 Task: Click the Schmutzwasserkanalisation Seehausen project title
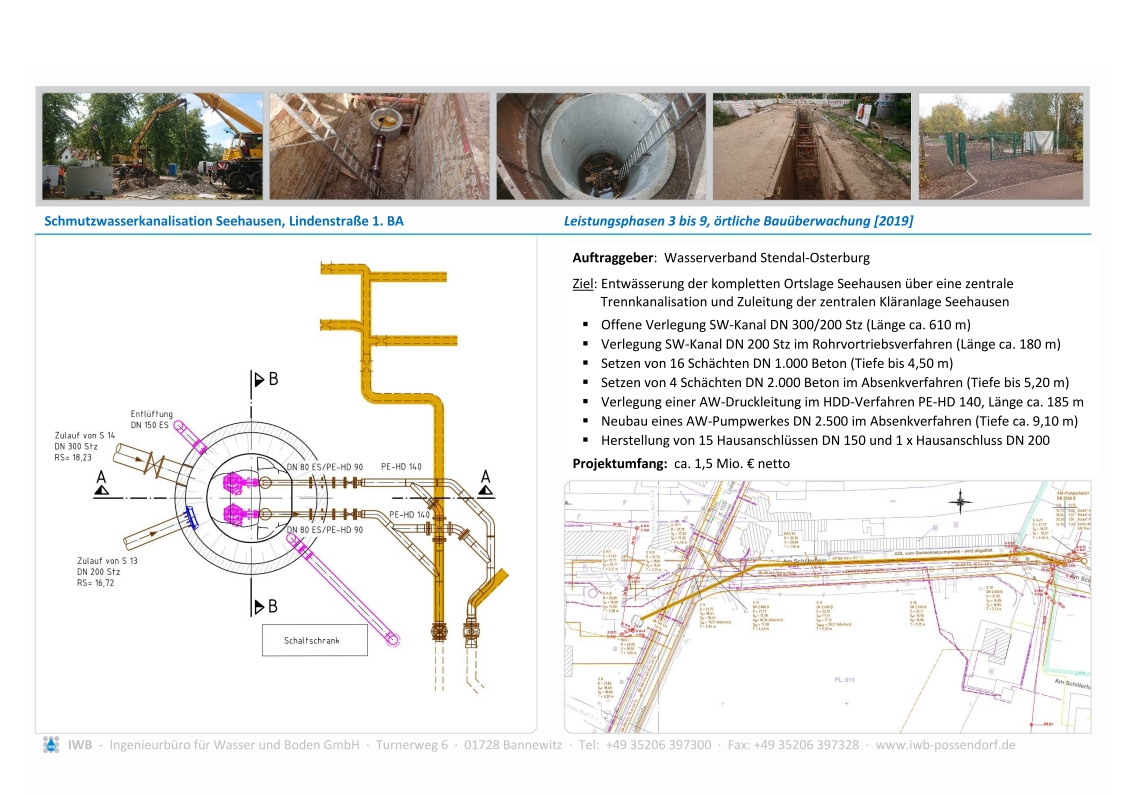224,221
